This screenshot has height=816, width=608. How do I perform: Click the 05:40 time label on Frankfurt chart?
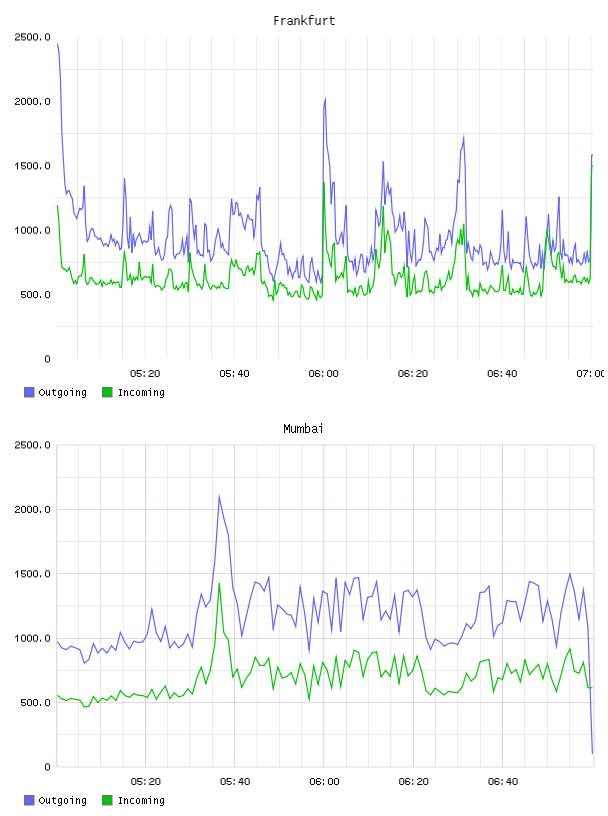[234, 374]
